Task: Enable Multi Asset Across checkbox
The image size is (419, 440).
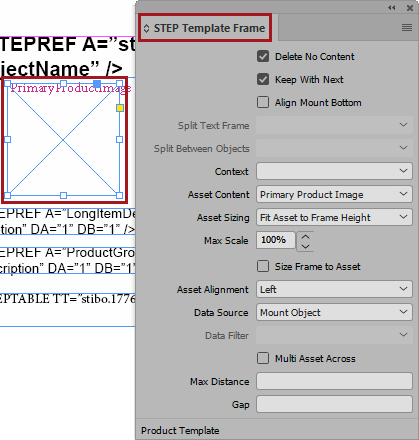Action: click(x=263, y=358)
